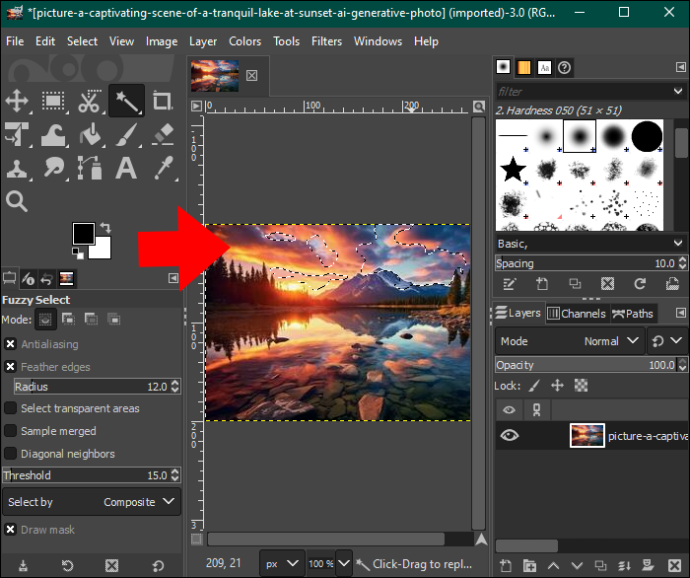Select the Text tool
This screenshot has height=578, width=690.
(126, 168)
